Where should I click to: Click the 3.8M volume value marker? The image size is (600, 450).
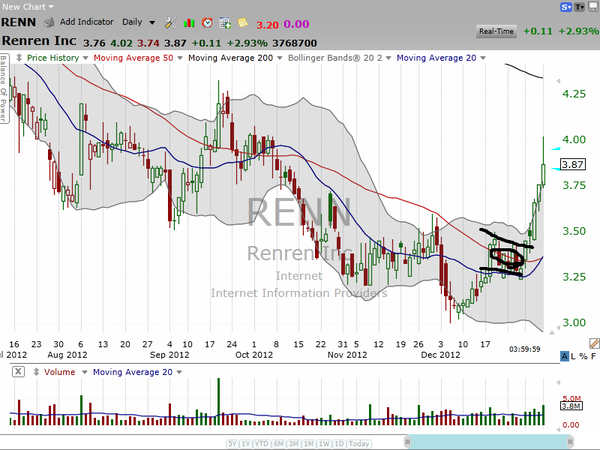tap(571, 406)
